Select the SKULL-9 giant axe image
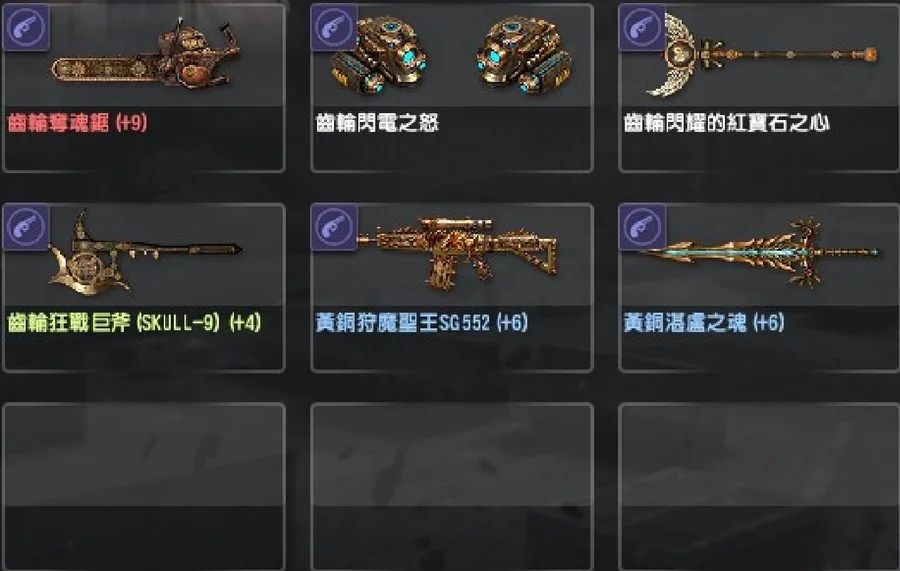Viewport: 900px width, 571px height. (x=145, y=253)
